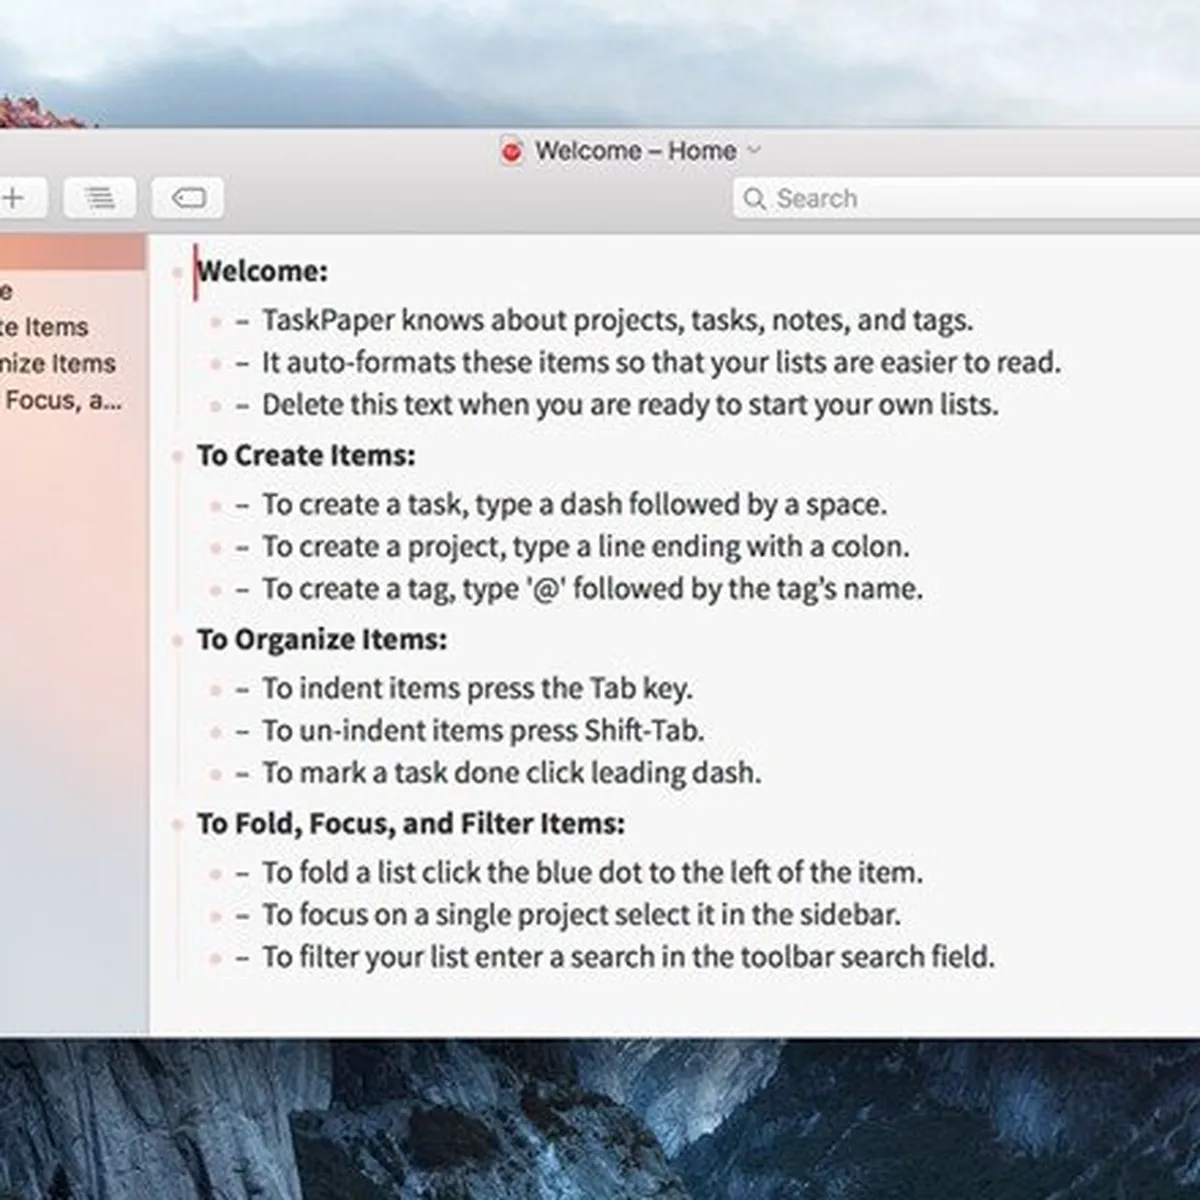Click text 'To fold a list click the blue dot'

tap(592, 872)
